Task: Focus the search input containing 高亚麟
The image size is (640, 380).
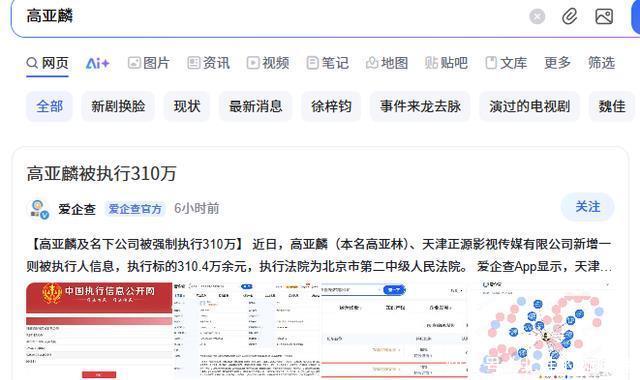Action: [x=269, y=17]
